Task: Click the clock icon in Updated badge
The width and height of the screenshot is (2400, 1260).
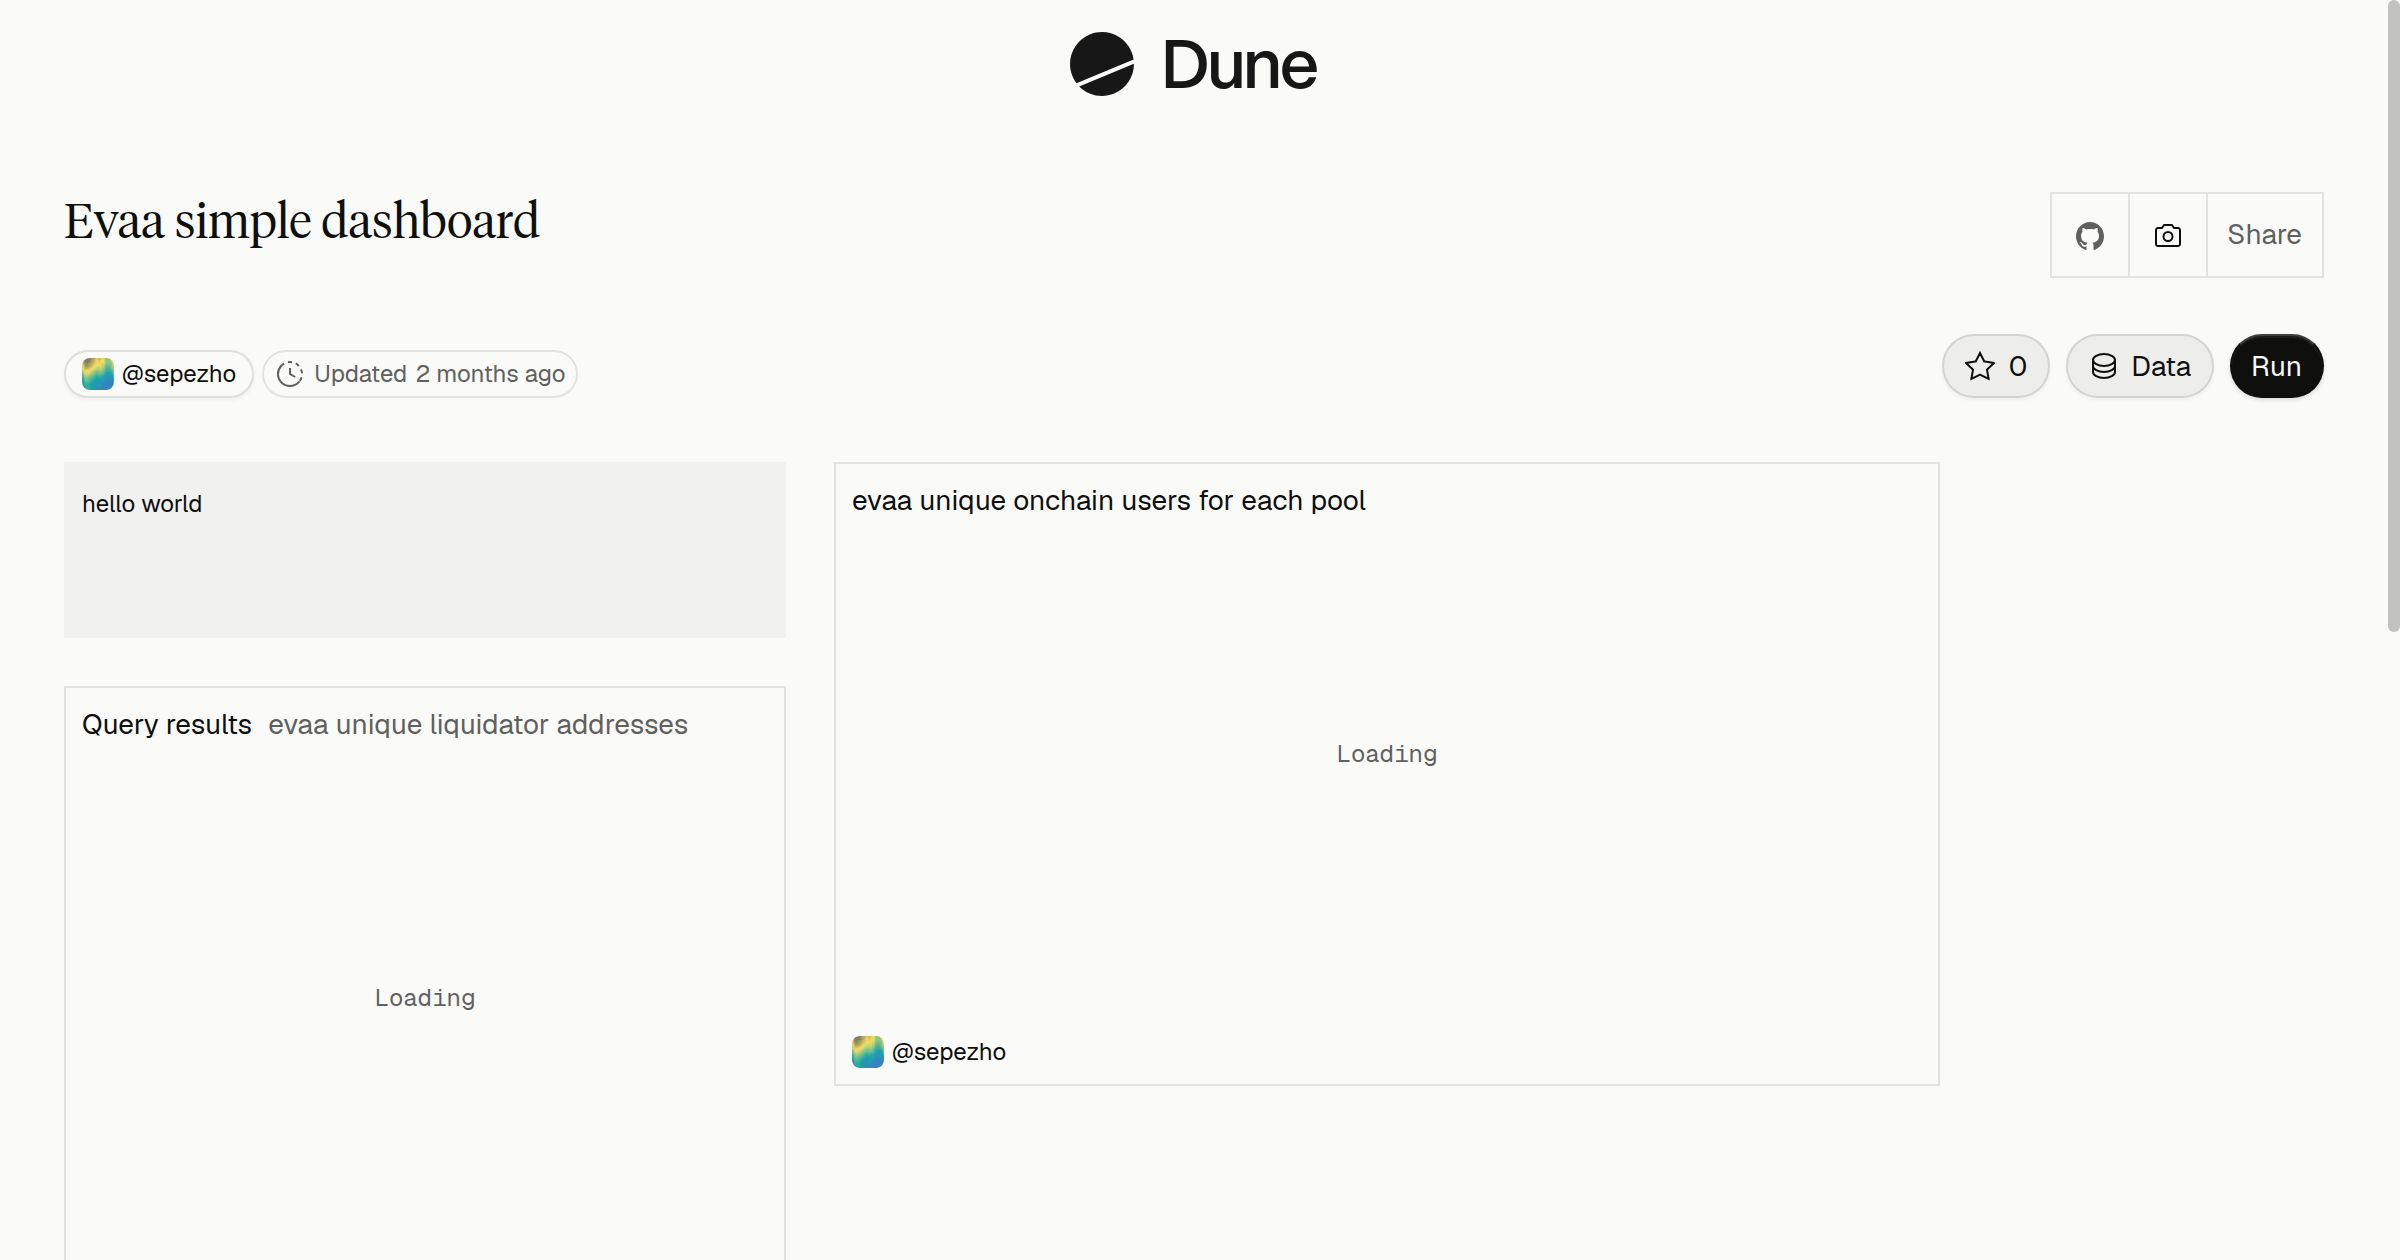Action: click(x=290, y=374)
